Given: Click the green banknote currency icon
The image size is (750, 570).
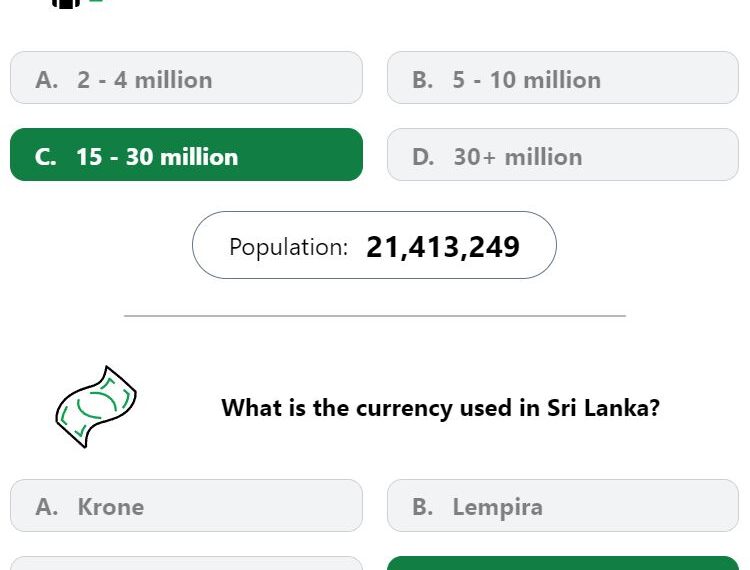Looking at the screenshot, I should [x=96, y=407].
